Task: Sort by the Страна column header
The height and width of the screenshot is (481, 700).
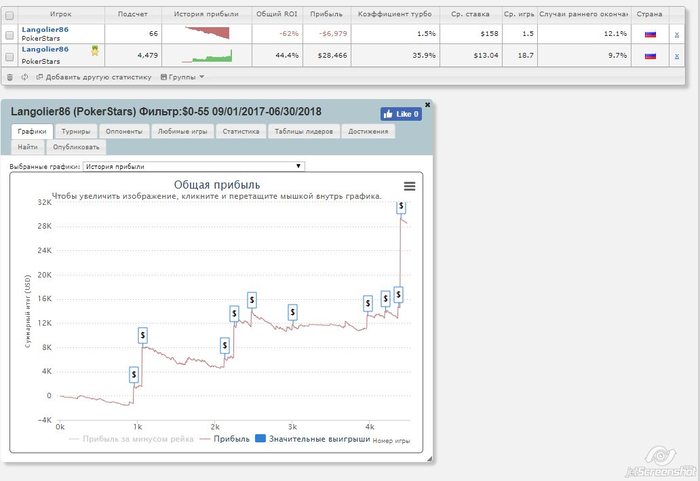Action: (x=650, y=14)
